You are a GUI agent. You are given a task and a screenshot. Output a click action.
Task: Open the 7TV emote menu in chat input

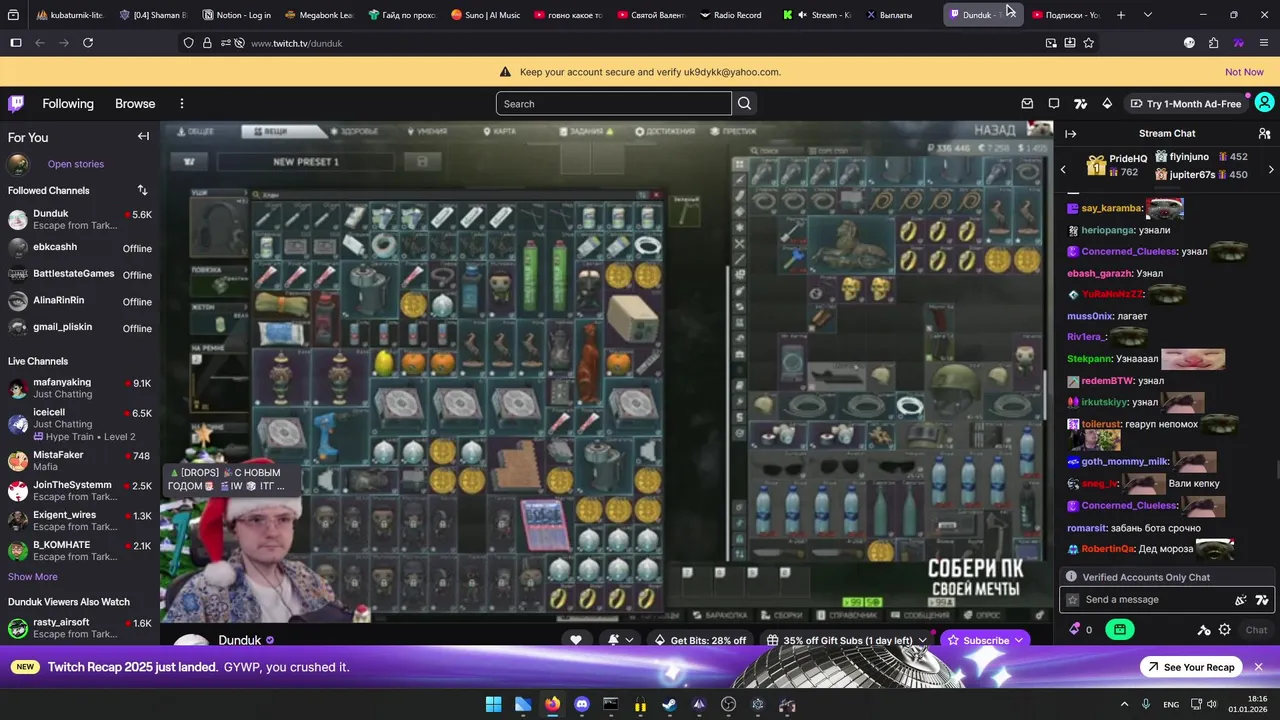(x=1262, y=600)
